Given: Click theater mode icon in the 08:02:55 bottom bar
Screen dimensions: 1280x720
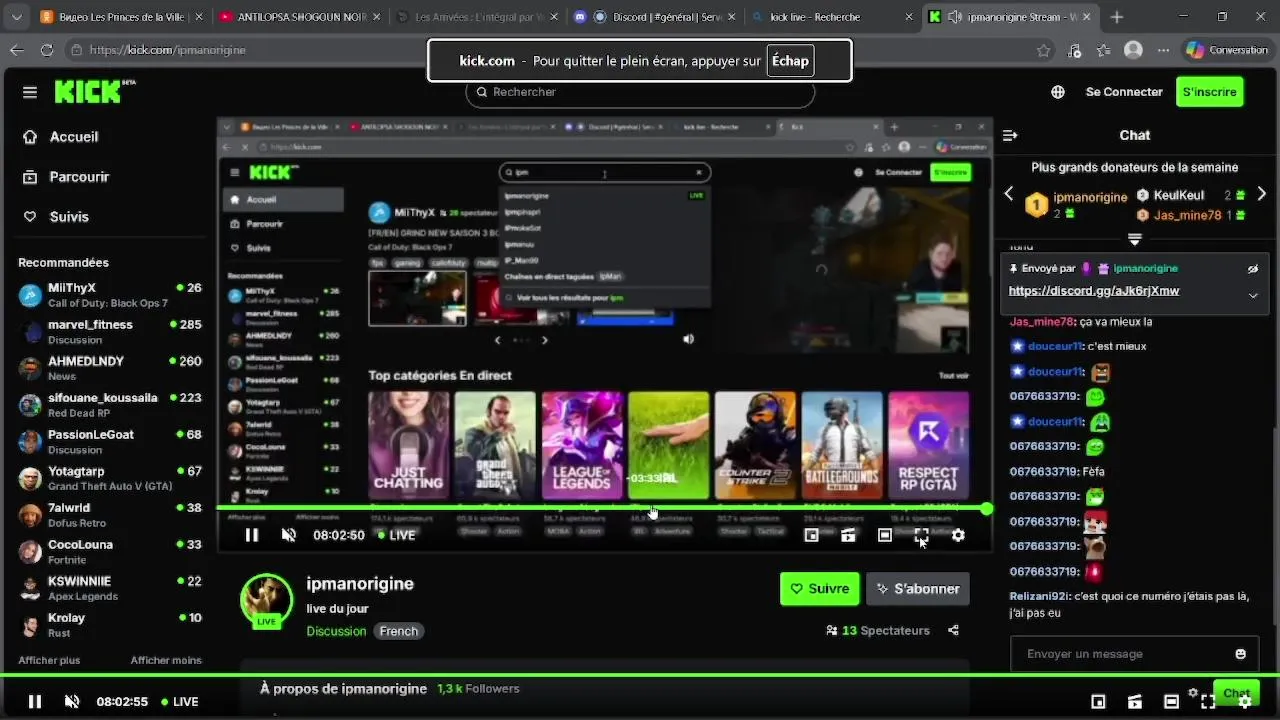Looking at the screenshot, I should pos(1171,702).
